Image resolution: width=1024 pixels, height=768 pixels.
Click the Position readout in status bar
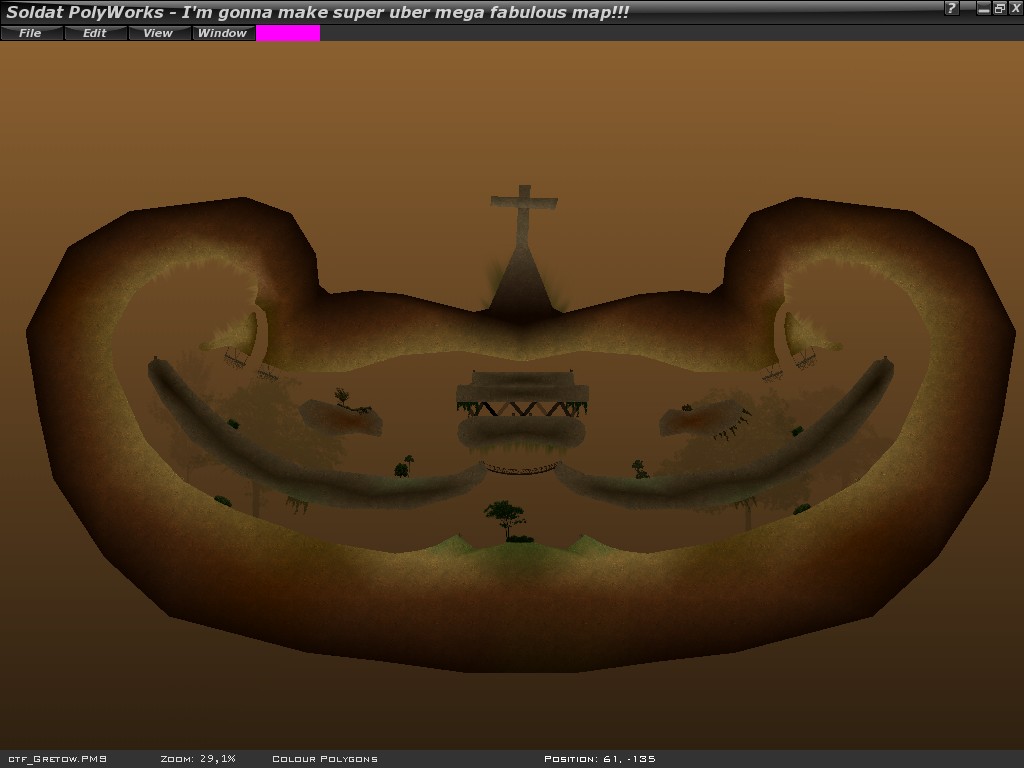click(x=600, y=759)
